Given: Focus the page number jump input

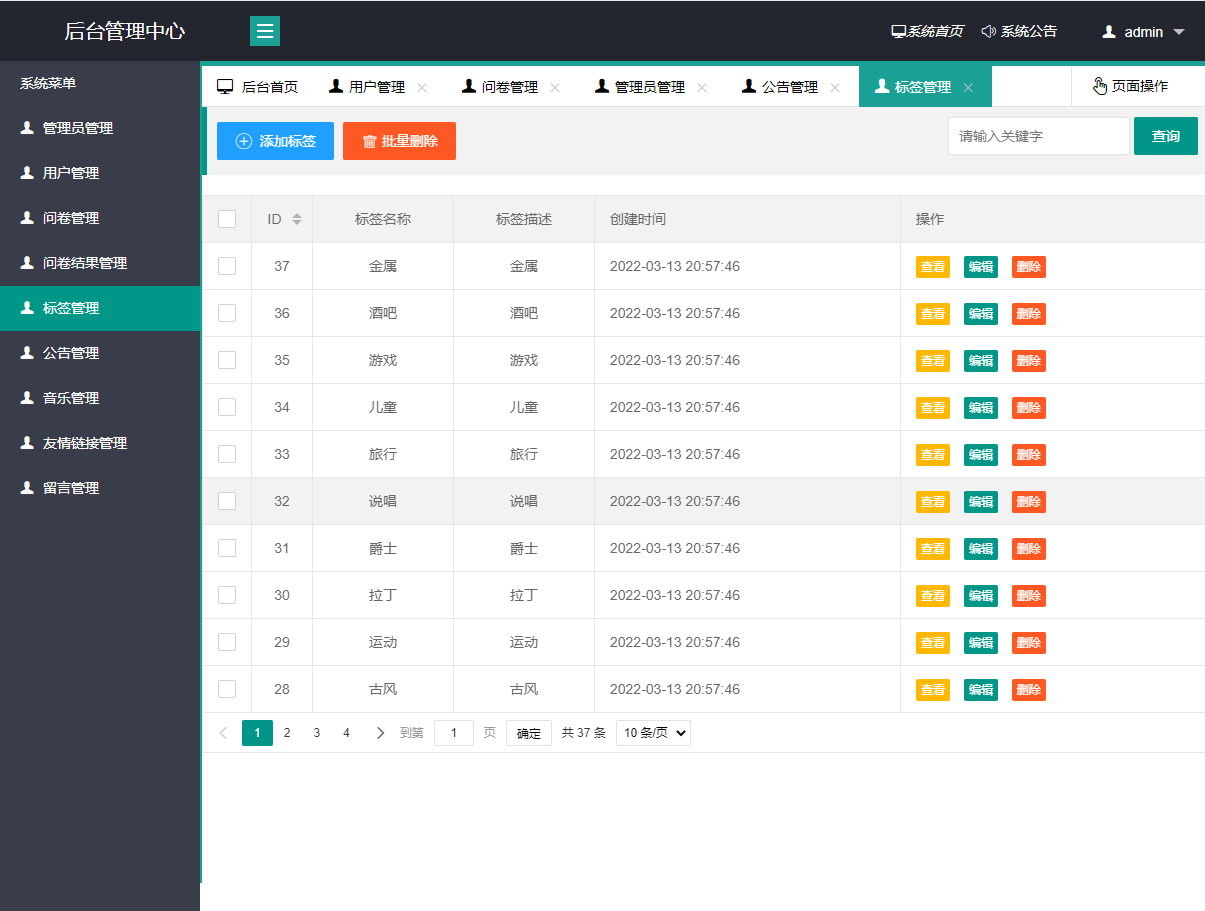Looking at the screenshot, I should point(454,733).
